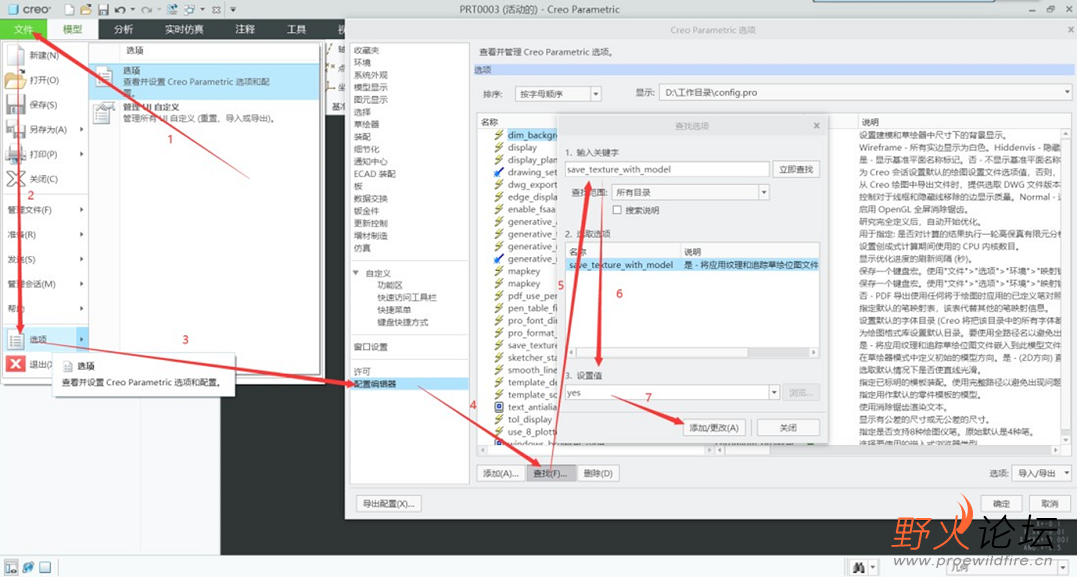Choose 打开(O) in the file menu
Image resolution: width=1077 pixels, height=577 pixels.
(x=45, y=80)
